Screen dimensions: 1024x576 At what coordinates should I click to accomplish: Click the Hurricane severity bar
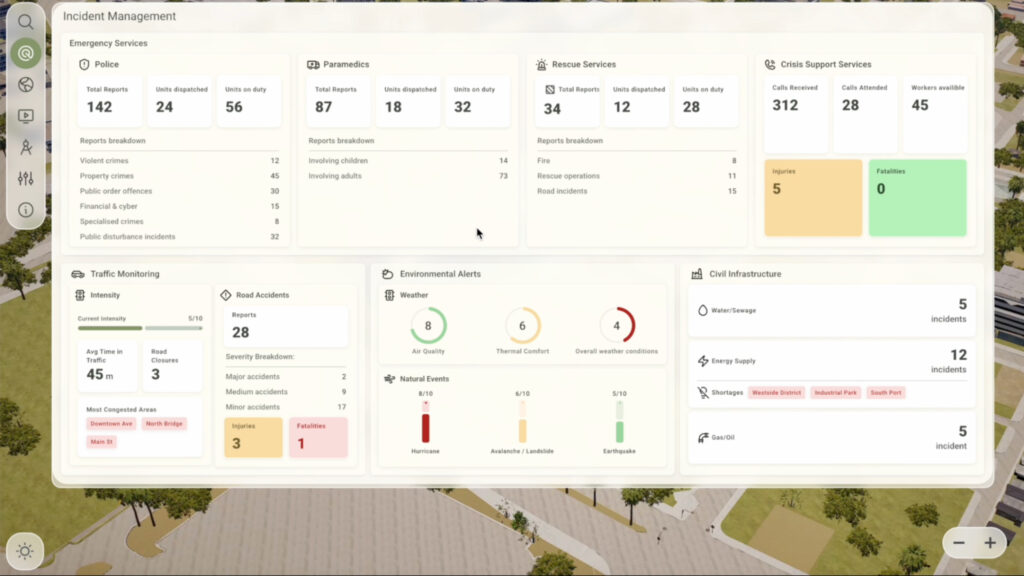425,422
